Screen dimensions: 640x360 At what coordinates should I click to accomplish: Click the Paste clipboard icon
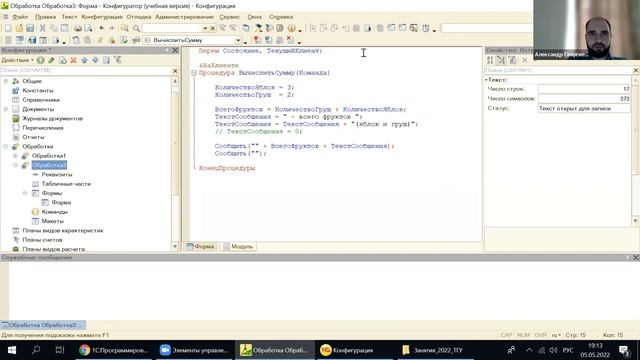click(x=64, y=28)
